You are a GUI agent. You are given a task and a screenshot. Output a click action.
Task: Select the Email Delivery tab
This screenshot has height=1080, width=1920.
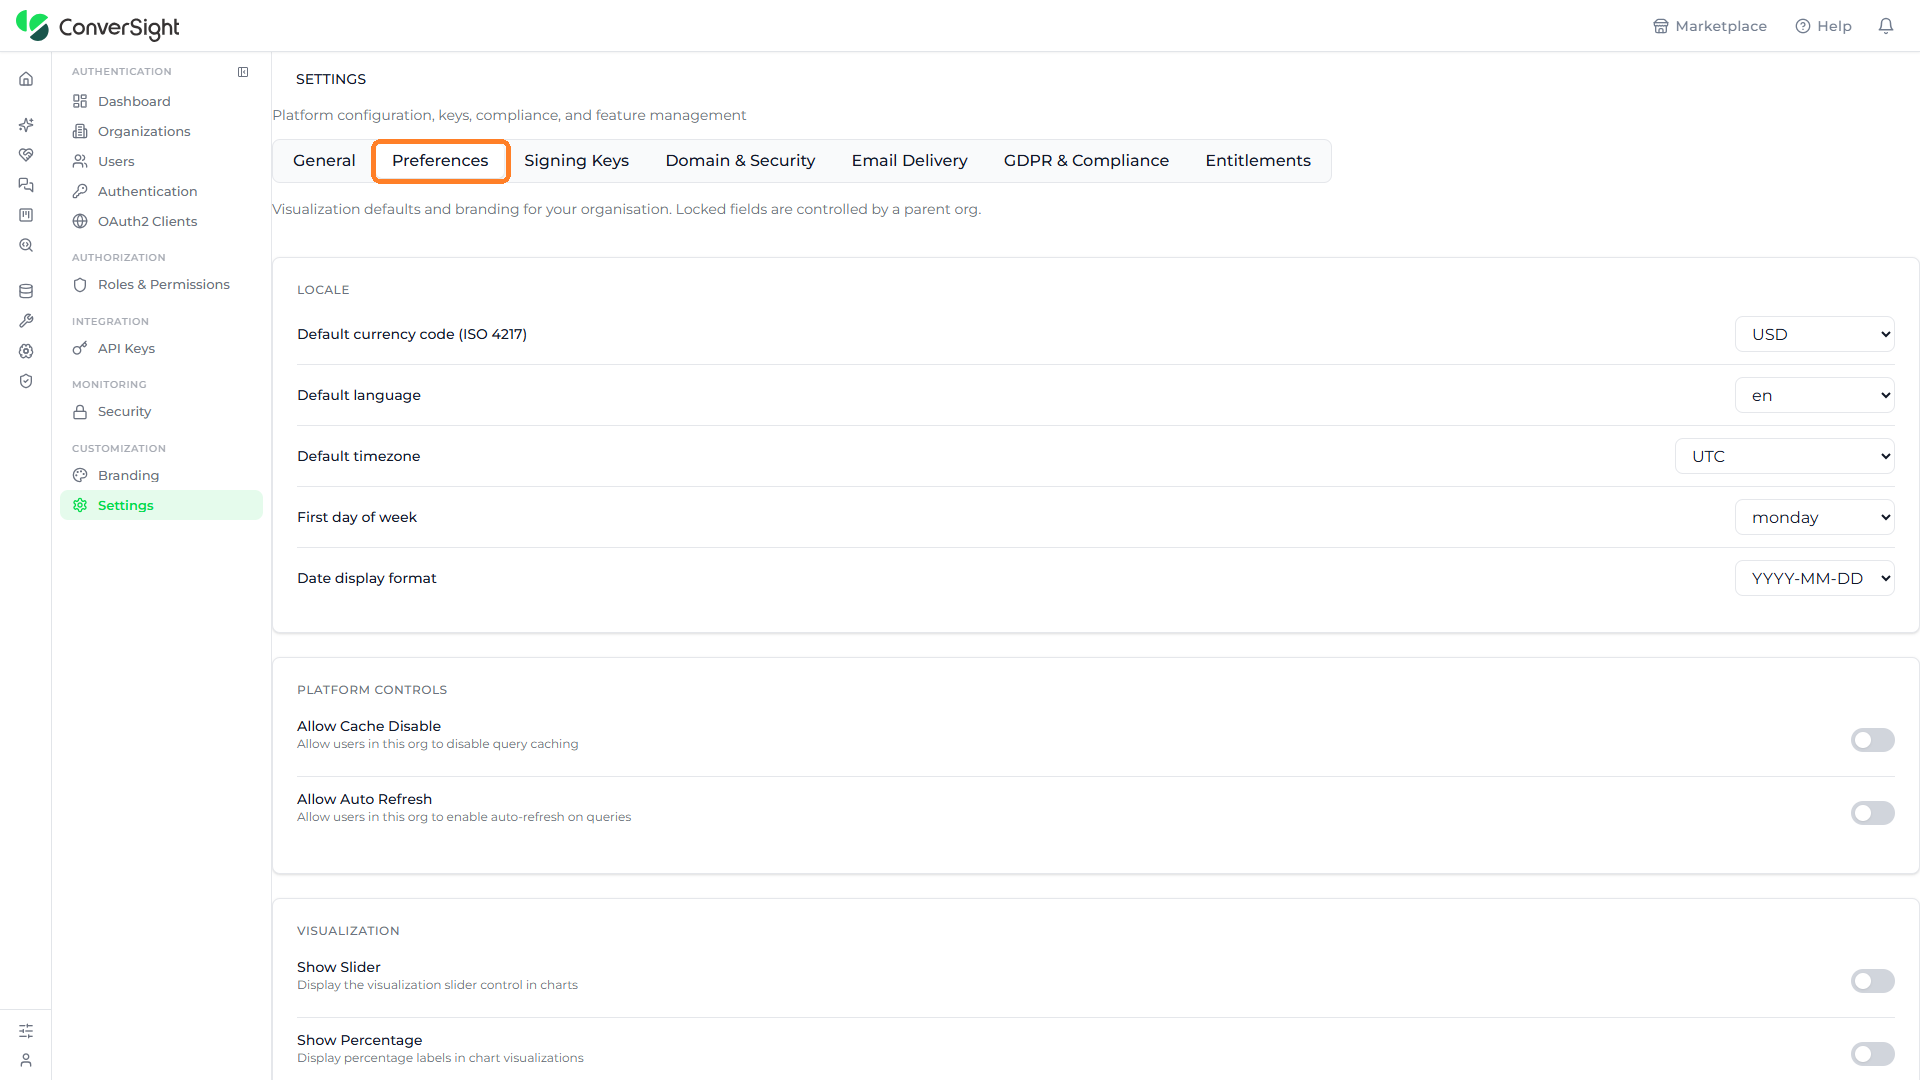coord(909,161)
